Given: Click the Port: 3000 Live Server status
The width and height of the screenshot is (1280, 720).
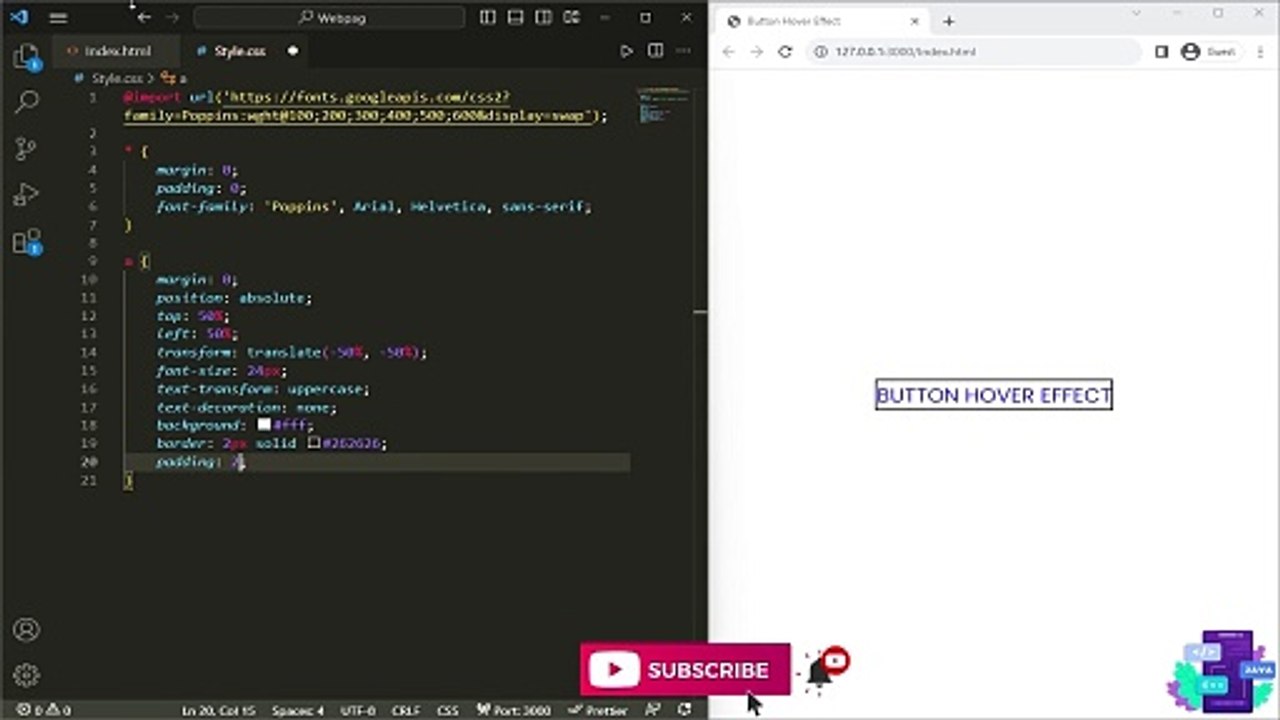Looking at the screenshot, I should [514, 710].
